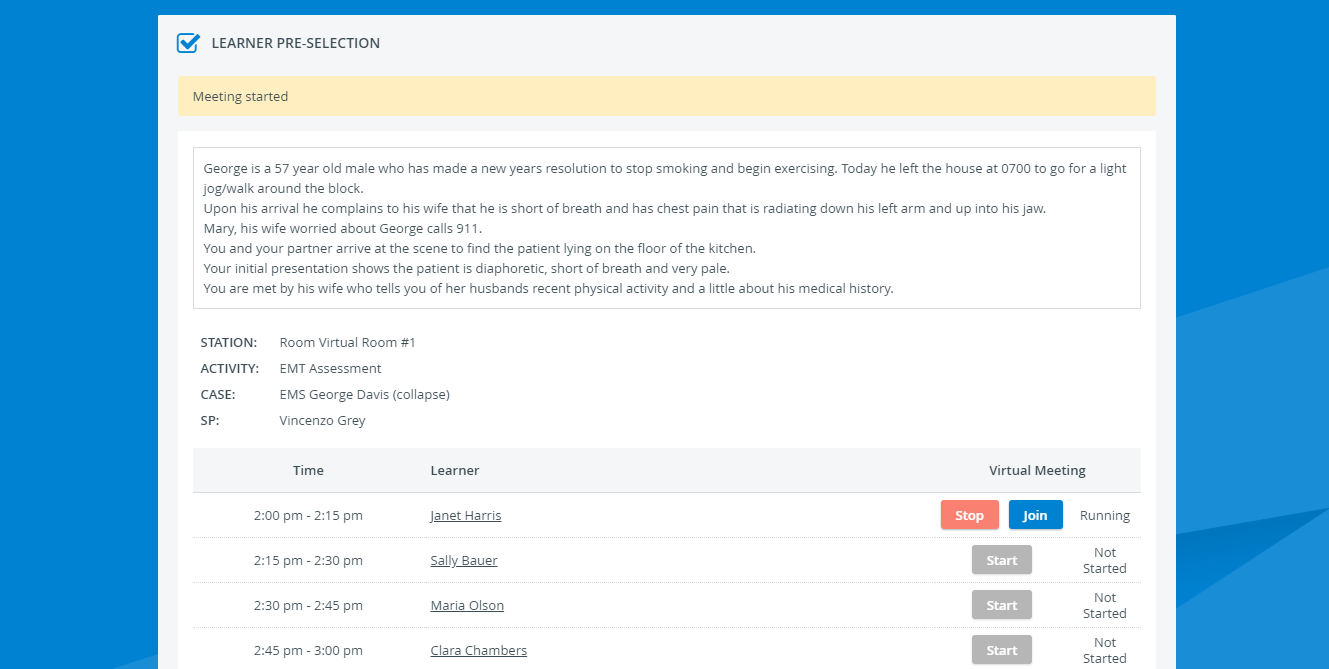Select the Virtual Meeting column header
The height and width of the screenshot is (669, 1329).
tap(1037, 470)
